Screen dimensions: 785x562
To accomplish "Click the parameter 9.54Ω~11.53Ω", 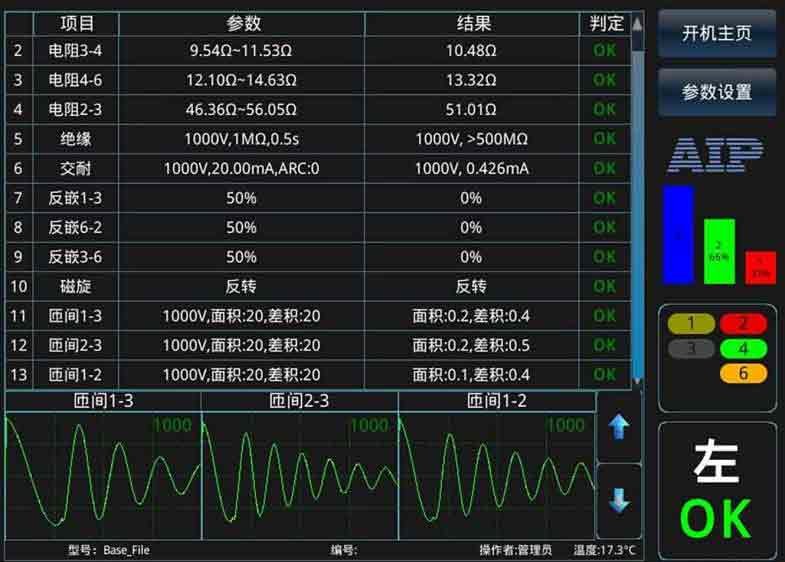I will click(x=241, y=51).
